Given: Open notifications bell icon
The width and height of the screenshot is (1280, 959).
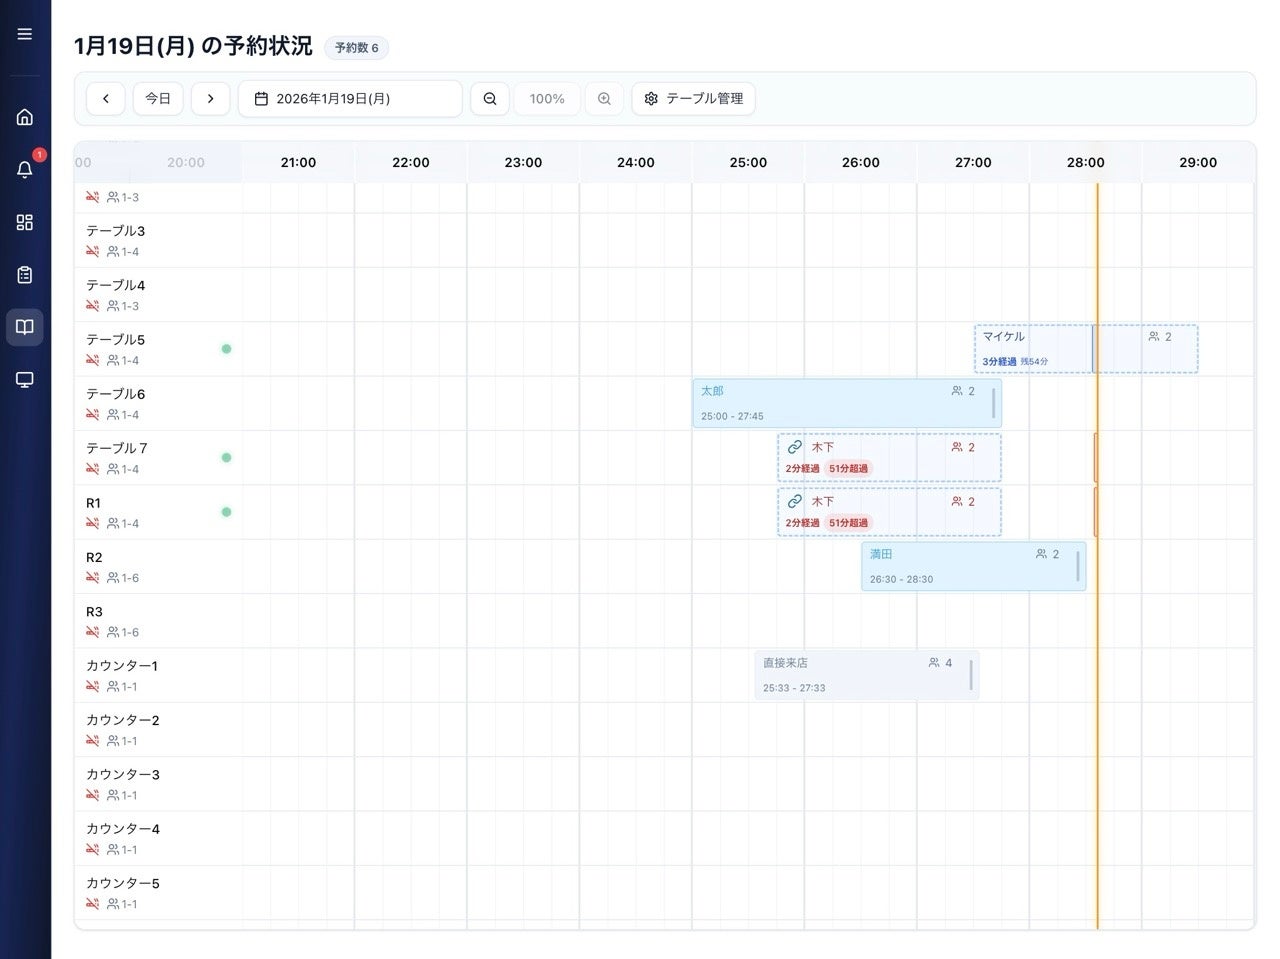Looking at the screenshot, I should pyautogui.click(x=25, y=169).
